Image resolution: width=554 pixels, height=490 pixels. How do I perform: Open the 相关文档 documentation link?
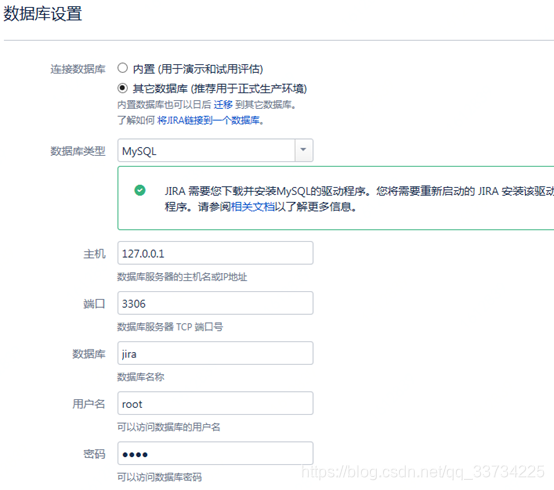tap(253, 207)
